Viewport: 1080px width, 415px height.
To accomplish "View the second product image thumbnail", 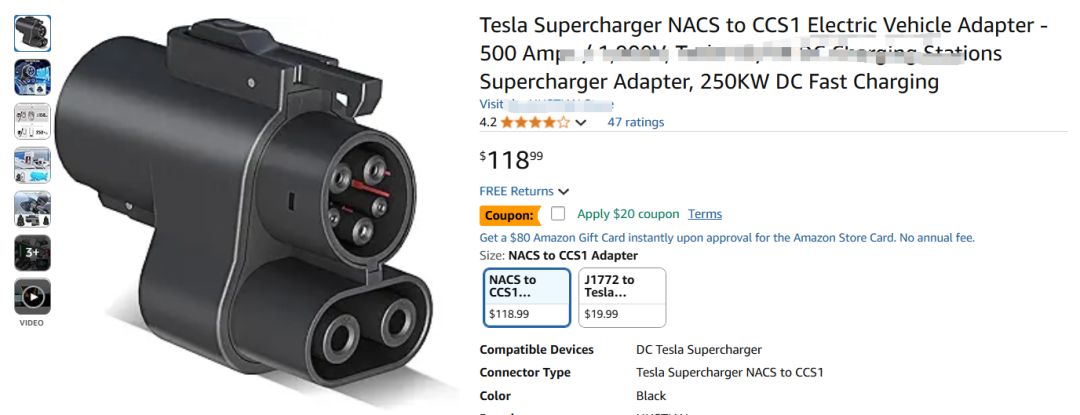I will (x=32, y=77).
